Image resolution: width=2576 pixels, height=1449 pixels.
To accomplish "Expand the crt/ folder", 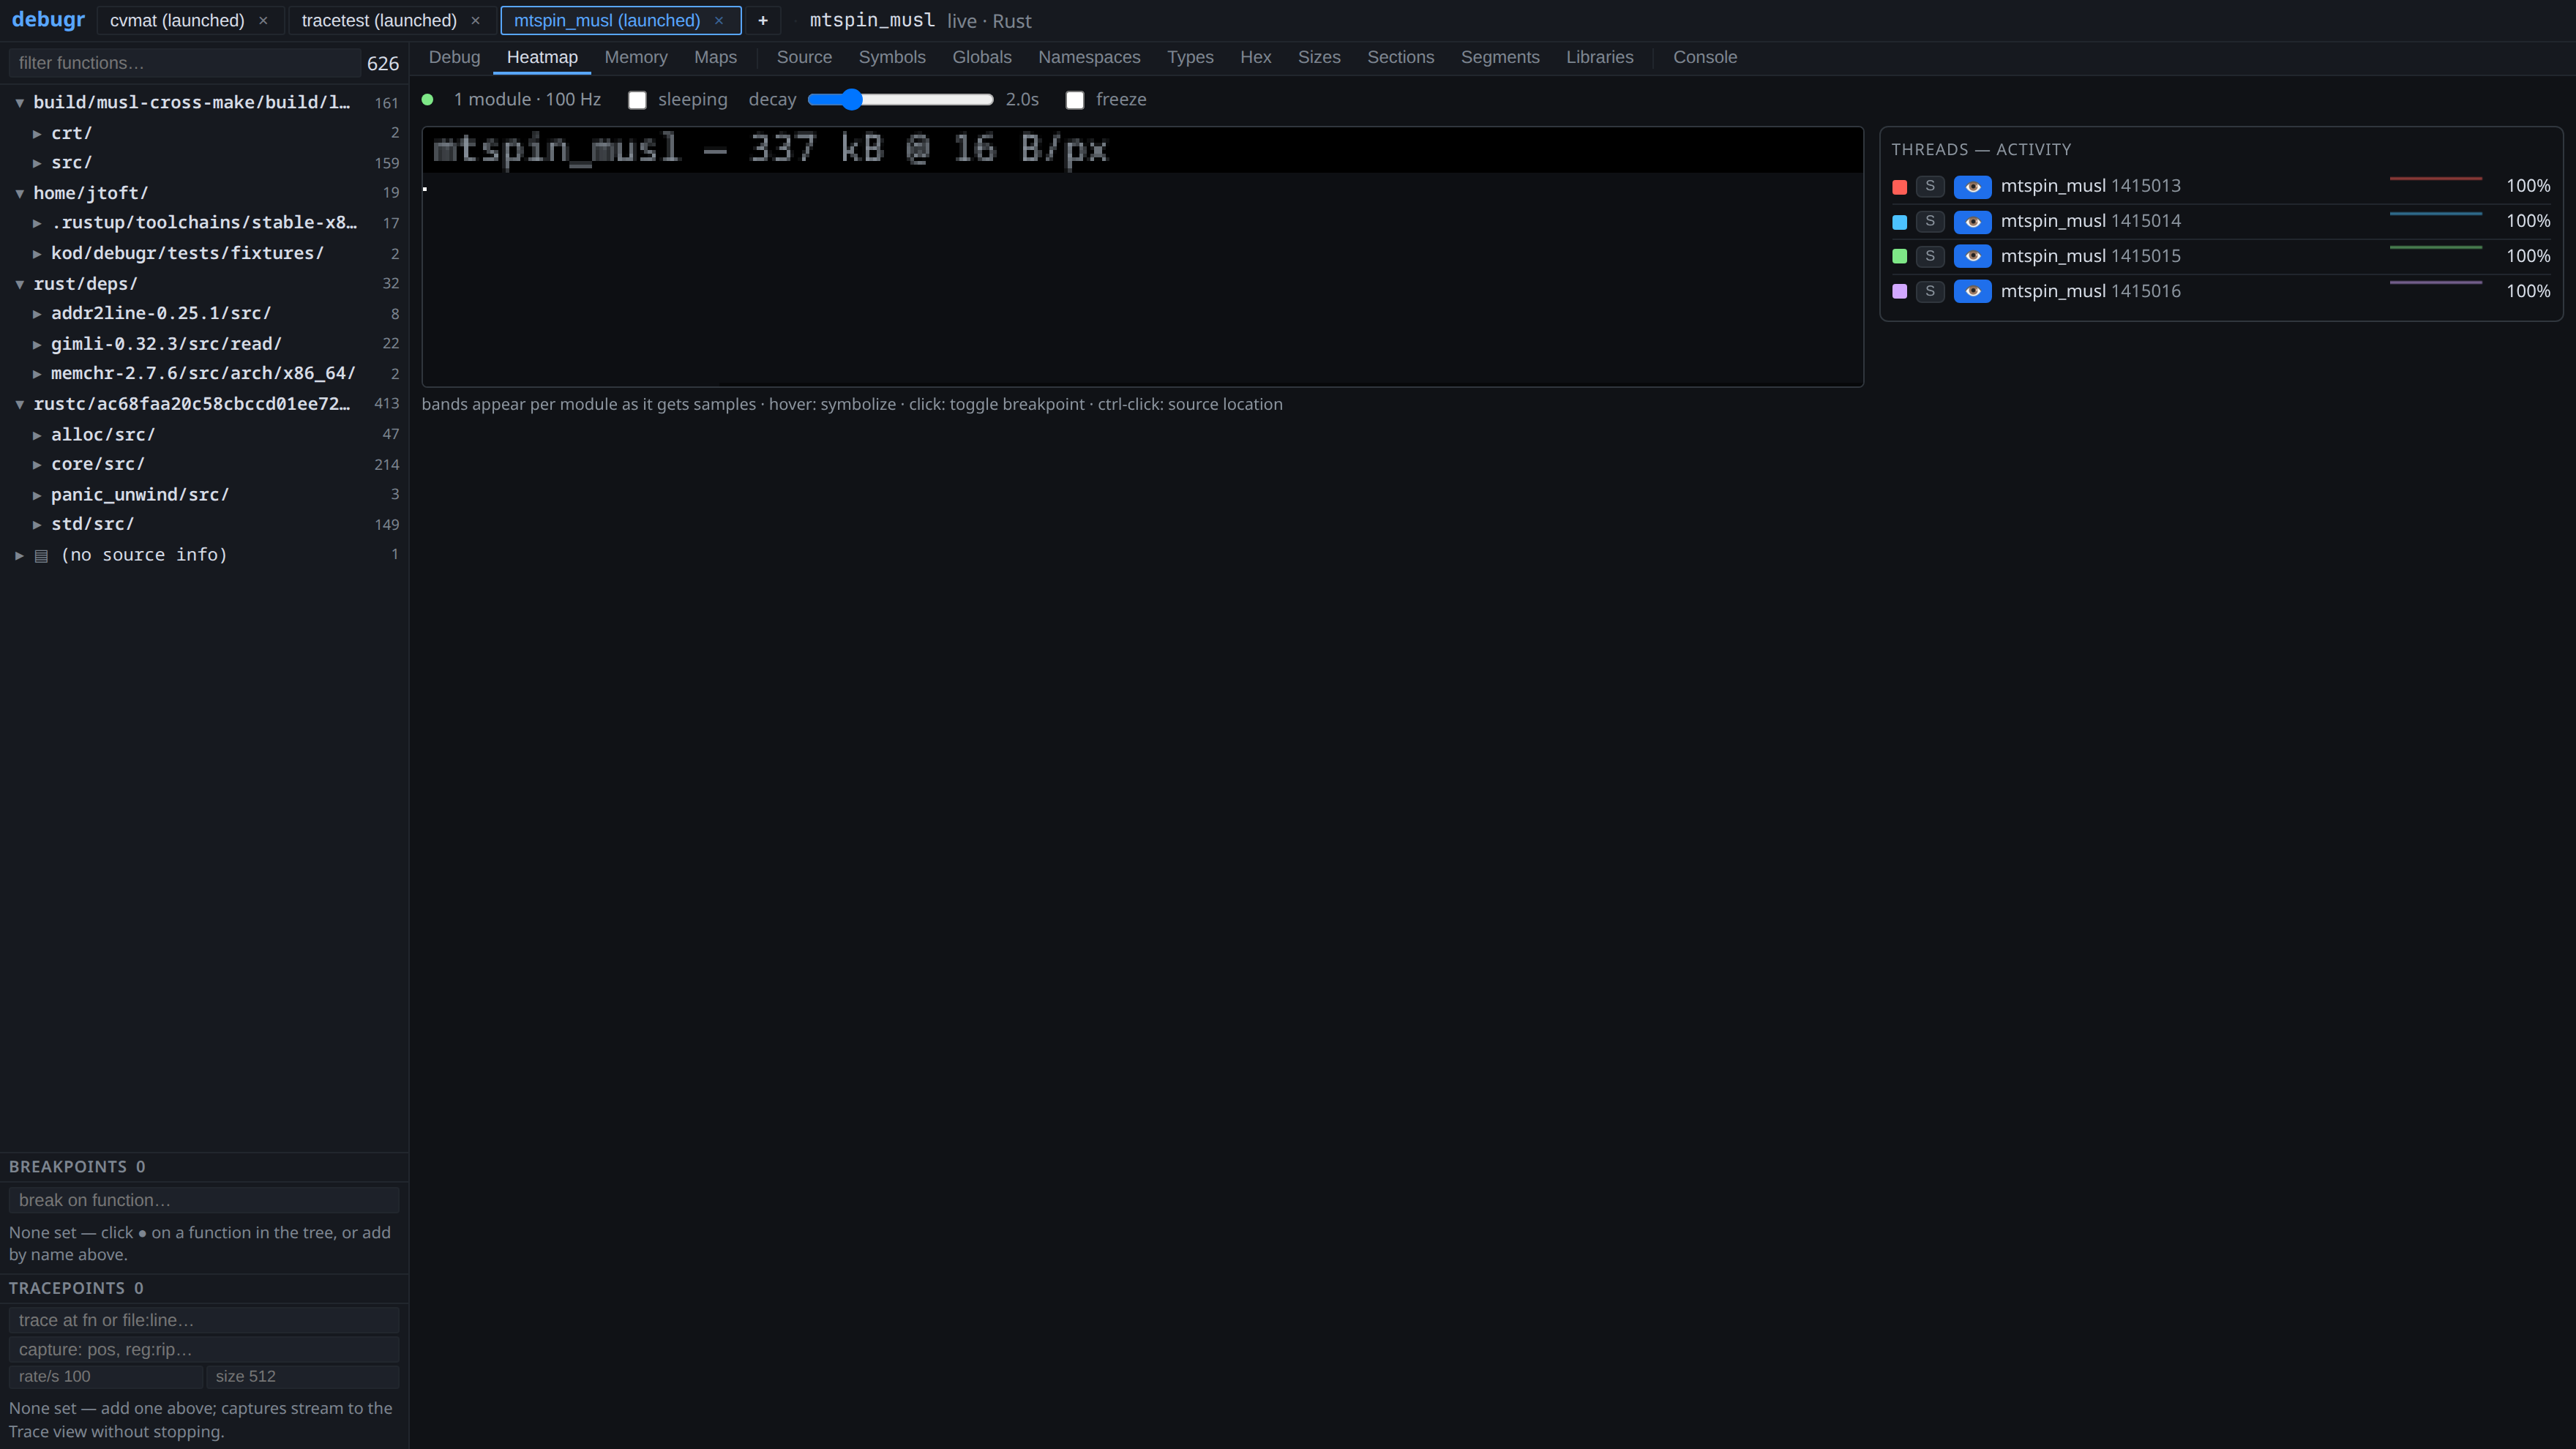I will point(37,133).
